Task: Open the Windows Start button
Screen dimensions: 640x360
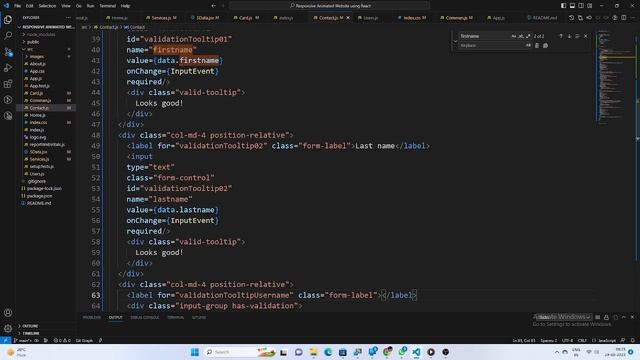Action: tap(195, 352)
